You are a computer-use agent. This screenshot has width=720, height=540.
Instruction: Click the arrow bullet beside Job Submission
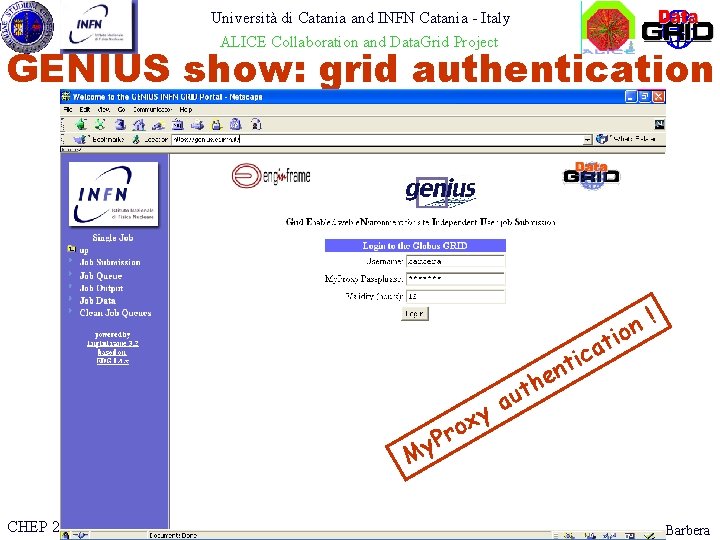pos(71,261)
